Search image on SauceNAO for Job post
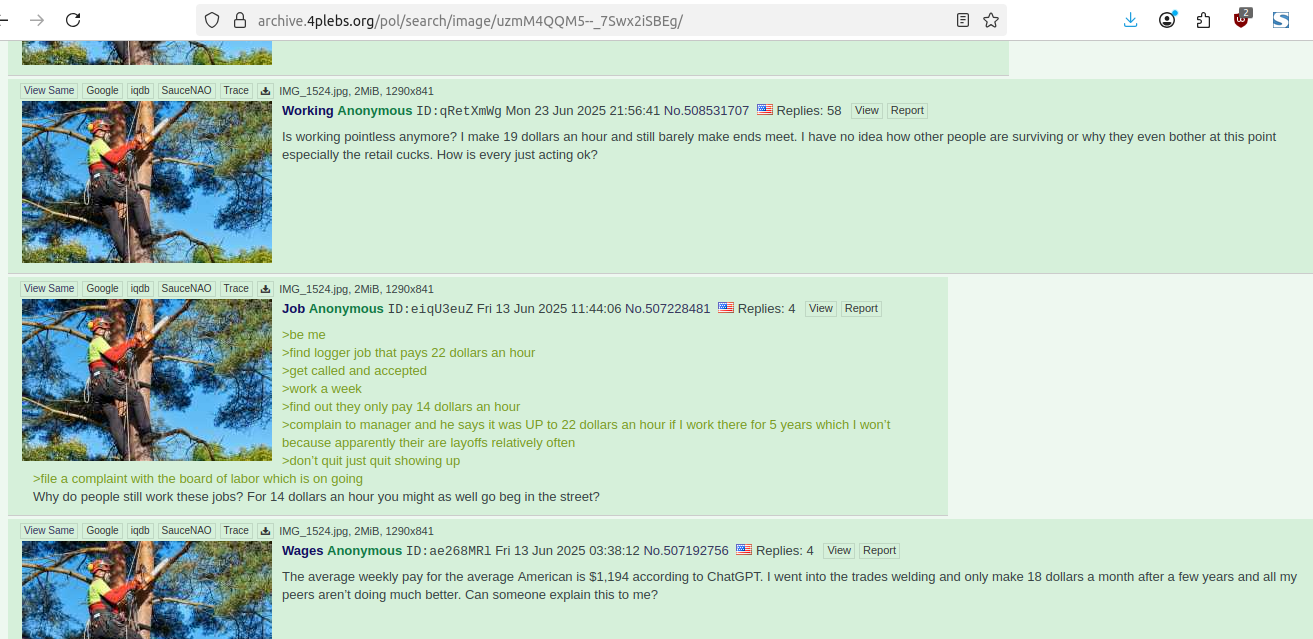The image size is (1313, 639). tap(187, 289)
